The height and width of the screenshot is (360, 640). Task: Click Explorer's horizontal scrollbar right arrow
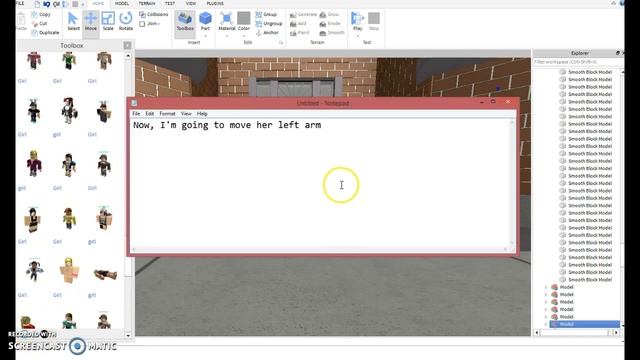pyautogui.click(x=616, y=333)
